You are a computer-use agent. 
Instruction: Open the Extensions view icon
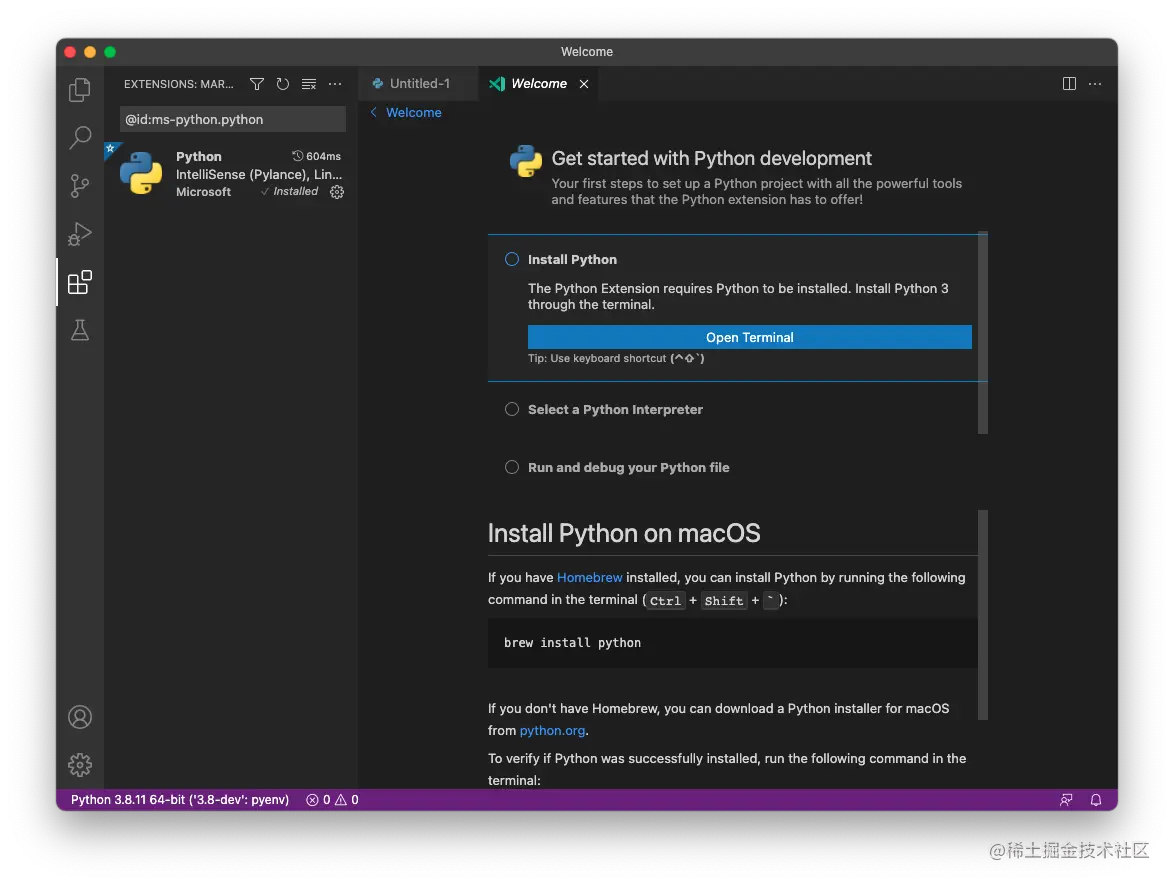click(x=79, y=282)
